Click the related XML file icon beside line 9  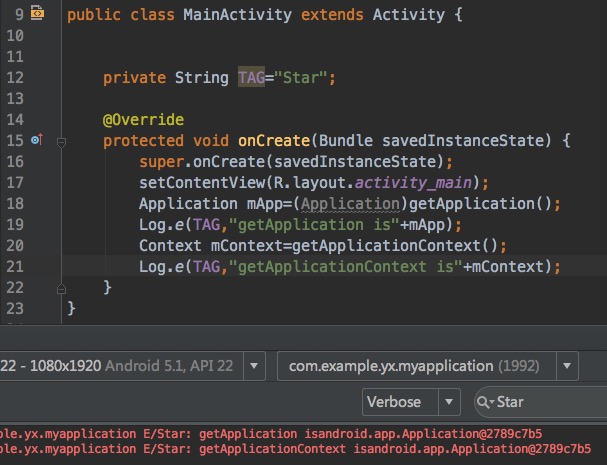coord(38,14)
